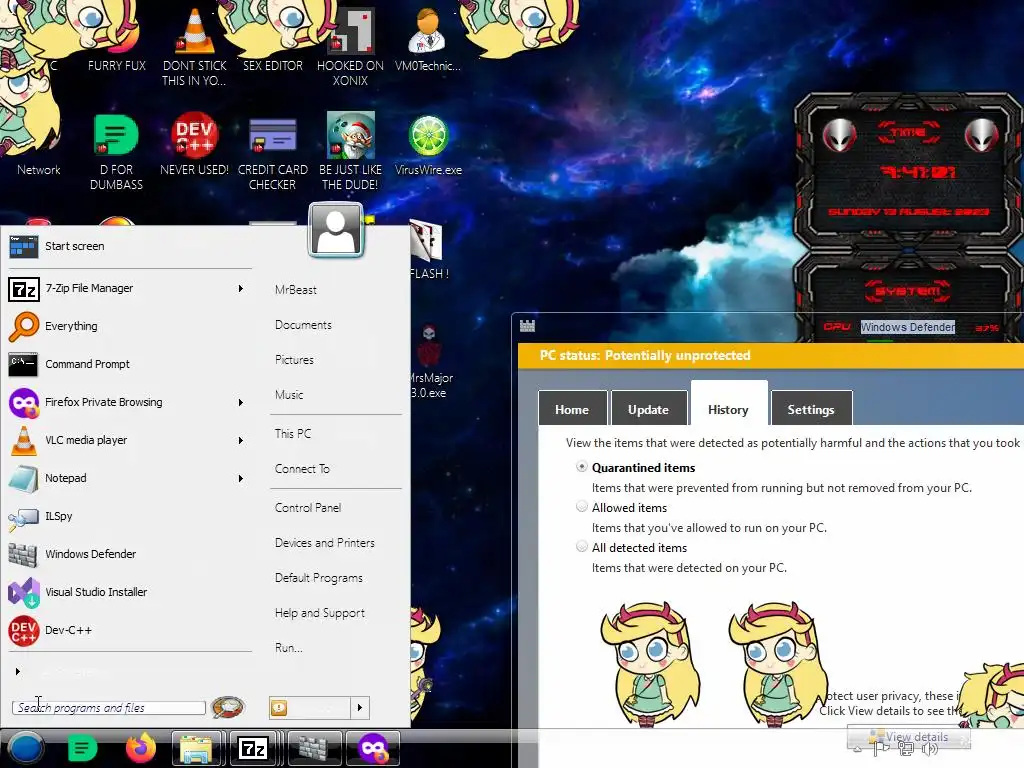Open Music from Start menu
1024x768 pixels.
pyautogui.click(x=289, y=394)
